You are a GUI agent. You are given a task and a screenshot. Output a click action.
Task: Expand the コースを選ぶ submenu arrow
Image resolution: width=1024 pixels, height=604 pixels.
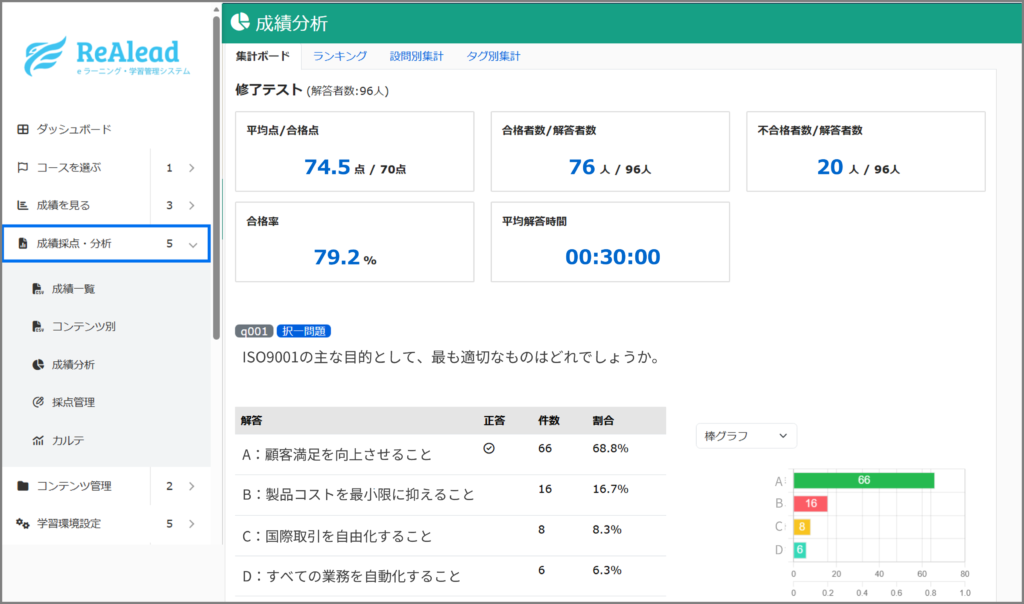pos(192,168)
